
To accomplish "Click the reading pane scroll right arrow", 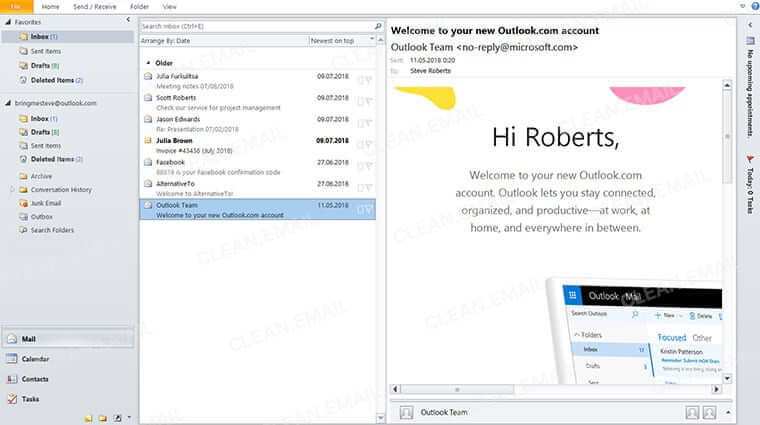I will click(716, 389).
